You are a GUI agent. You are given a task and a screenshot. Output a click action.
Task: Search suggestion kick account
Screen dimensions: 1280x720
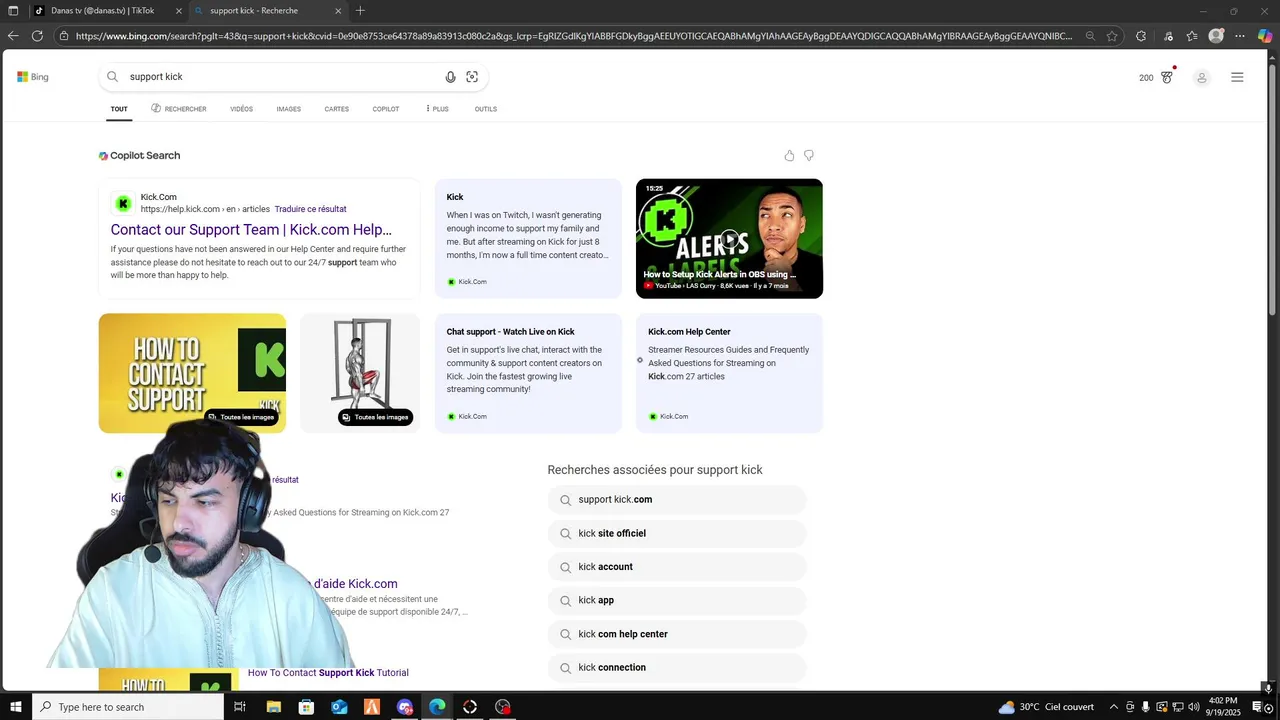[x=677, y=567]
